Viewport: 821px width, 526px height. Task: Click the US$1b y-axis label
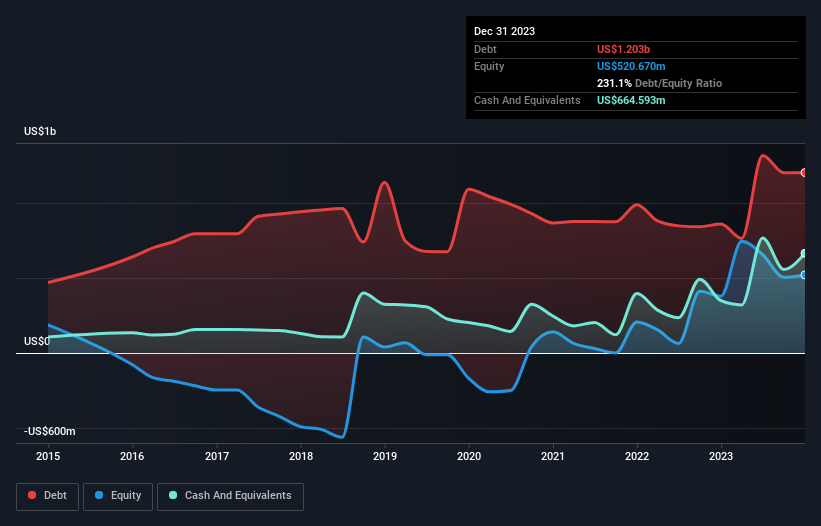(40, 131)
